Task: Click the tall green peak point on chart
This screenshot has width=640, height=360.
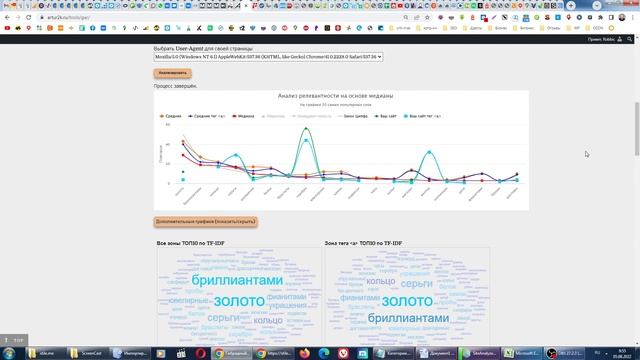Action: pos(306,129)
